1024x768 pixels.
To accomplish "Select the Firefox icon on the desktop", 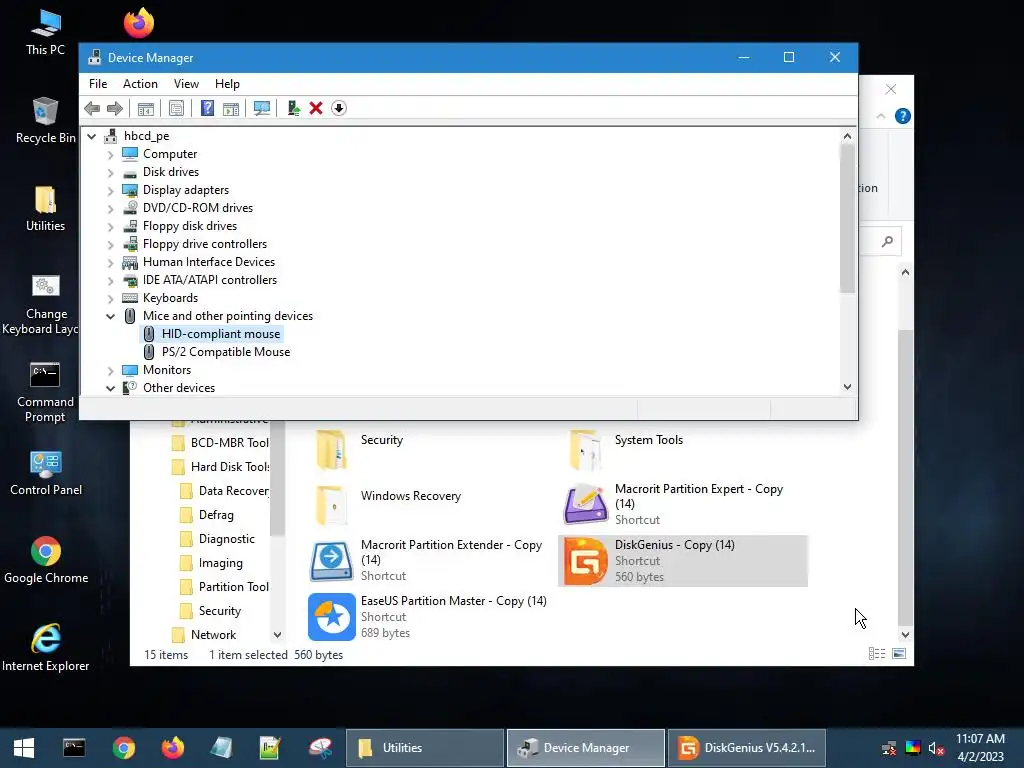I will pos(139,23).
